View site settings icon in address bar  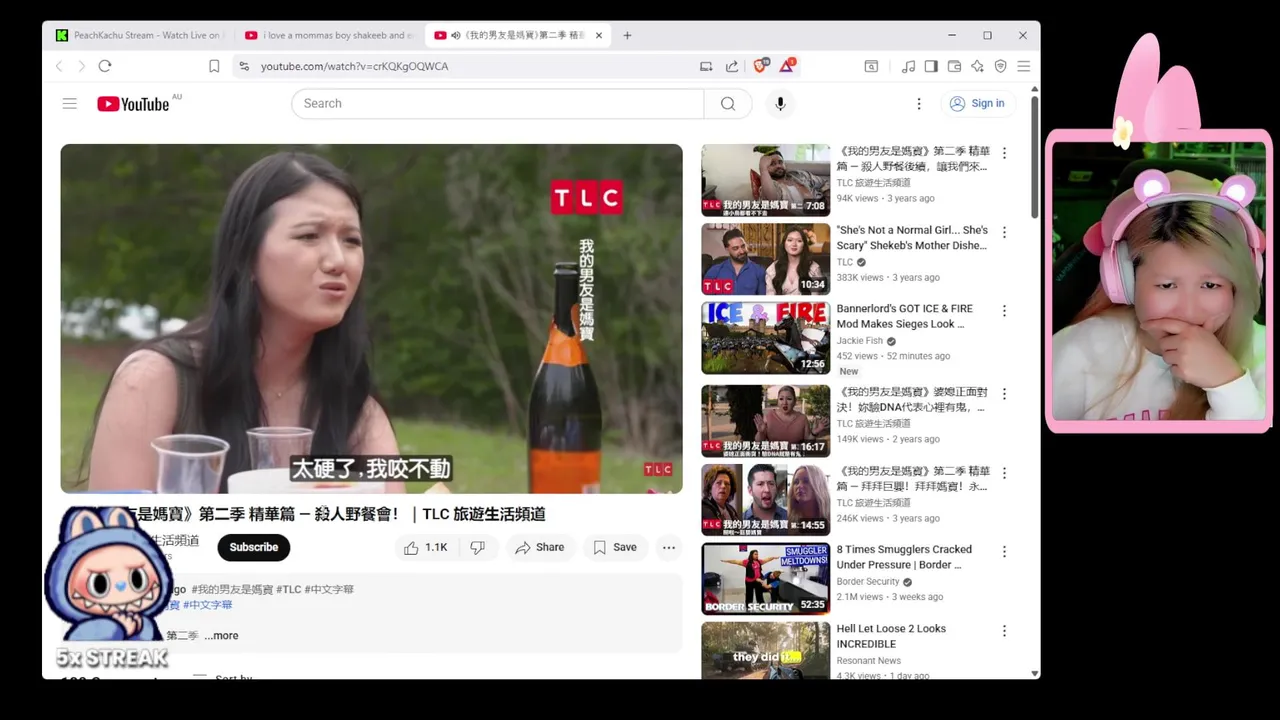243,66
